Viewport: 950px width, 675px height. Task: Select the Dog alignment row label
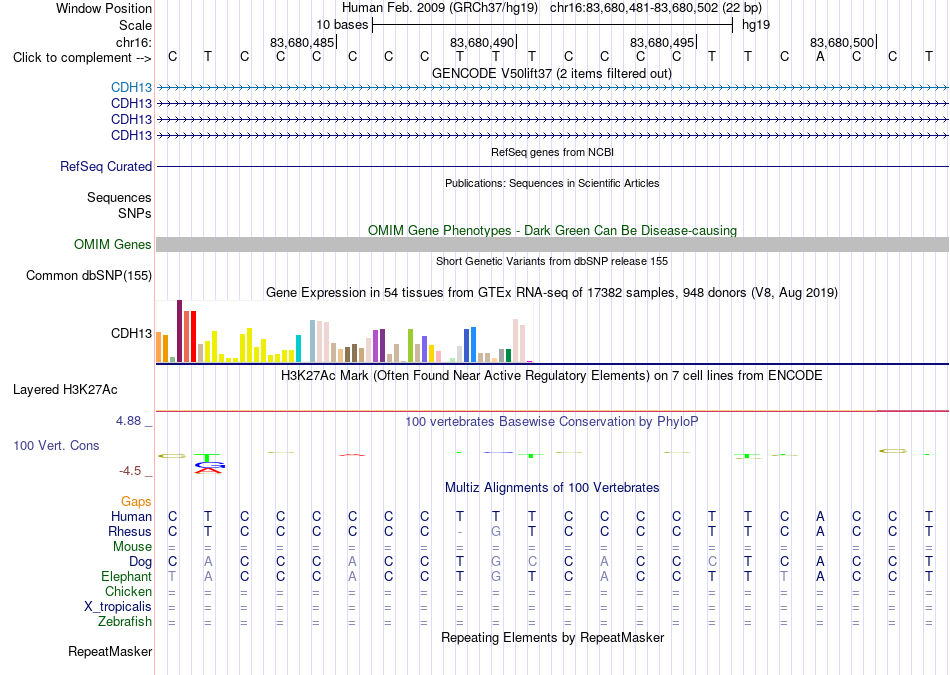point(140,562)
